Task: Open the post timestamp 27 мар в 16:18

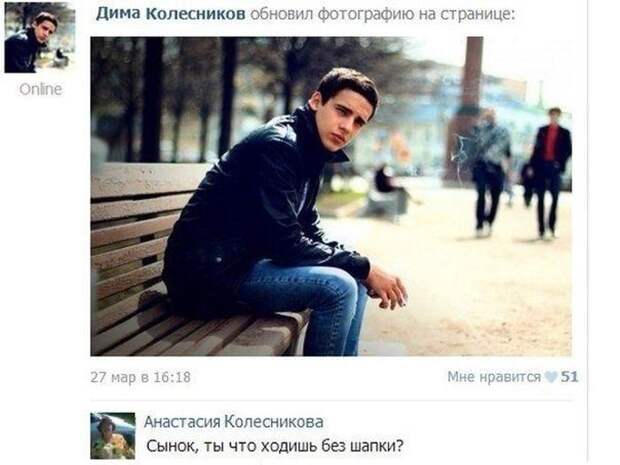Action: coord(140,377)
